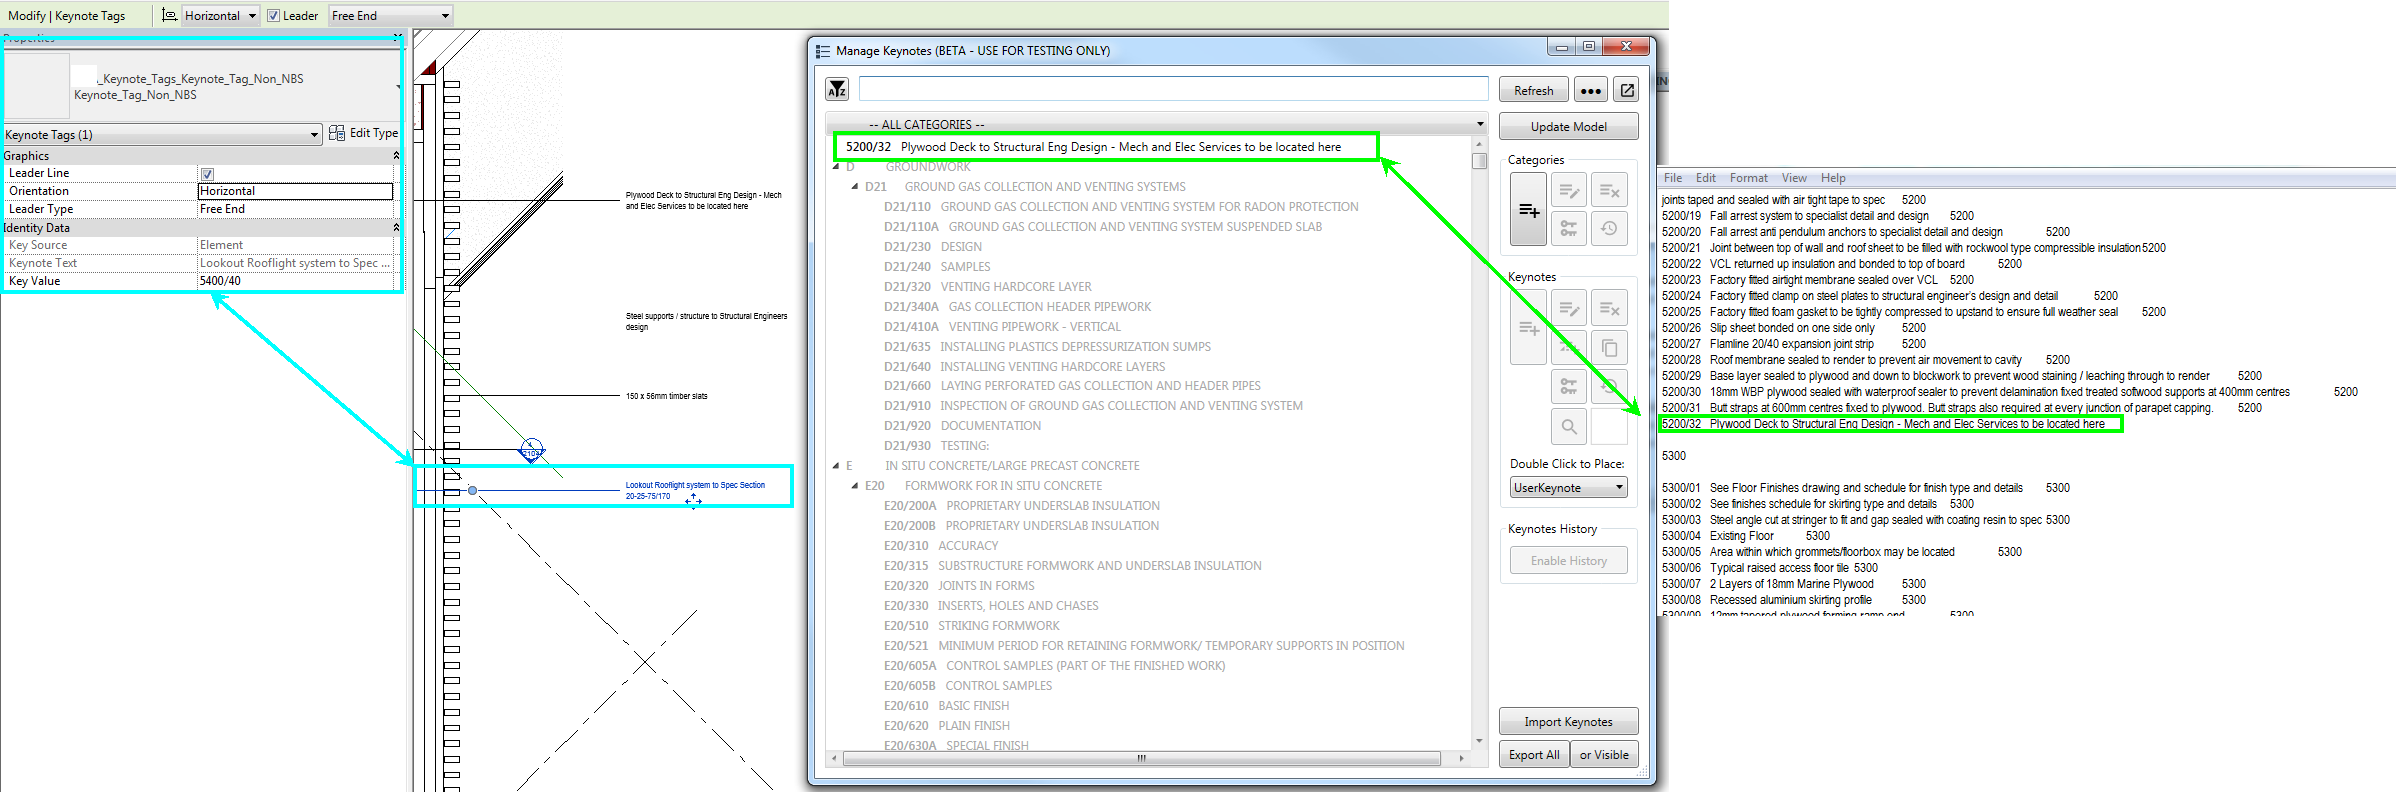Image resolution: width=2396 pixels, height=792 pixels.
Task: Toggle the Leader checkbox in options bar
Action: pos(273,16)
